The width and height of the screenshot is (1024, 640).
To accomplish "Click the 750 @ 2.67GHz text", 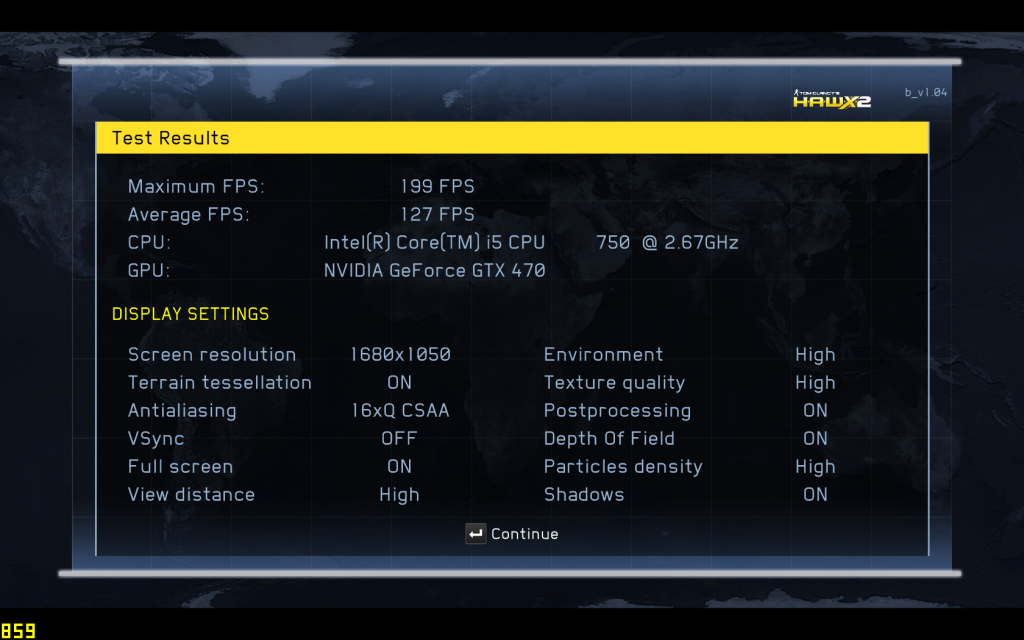I will pyautogui.click(x=667, y=242).
